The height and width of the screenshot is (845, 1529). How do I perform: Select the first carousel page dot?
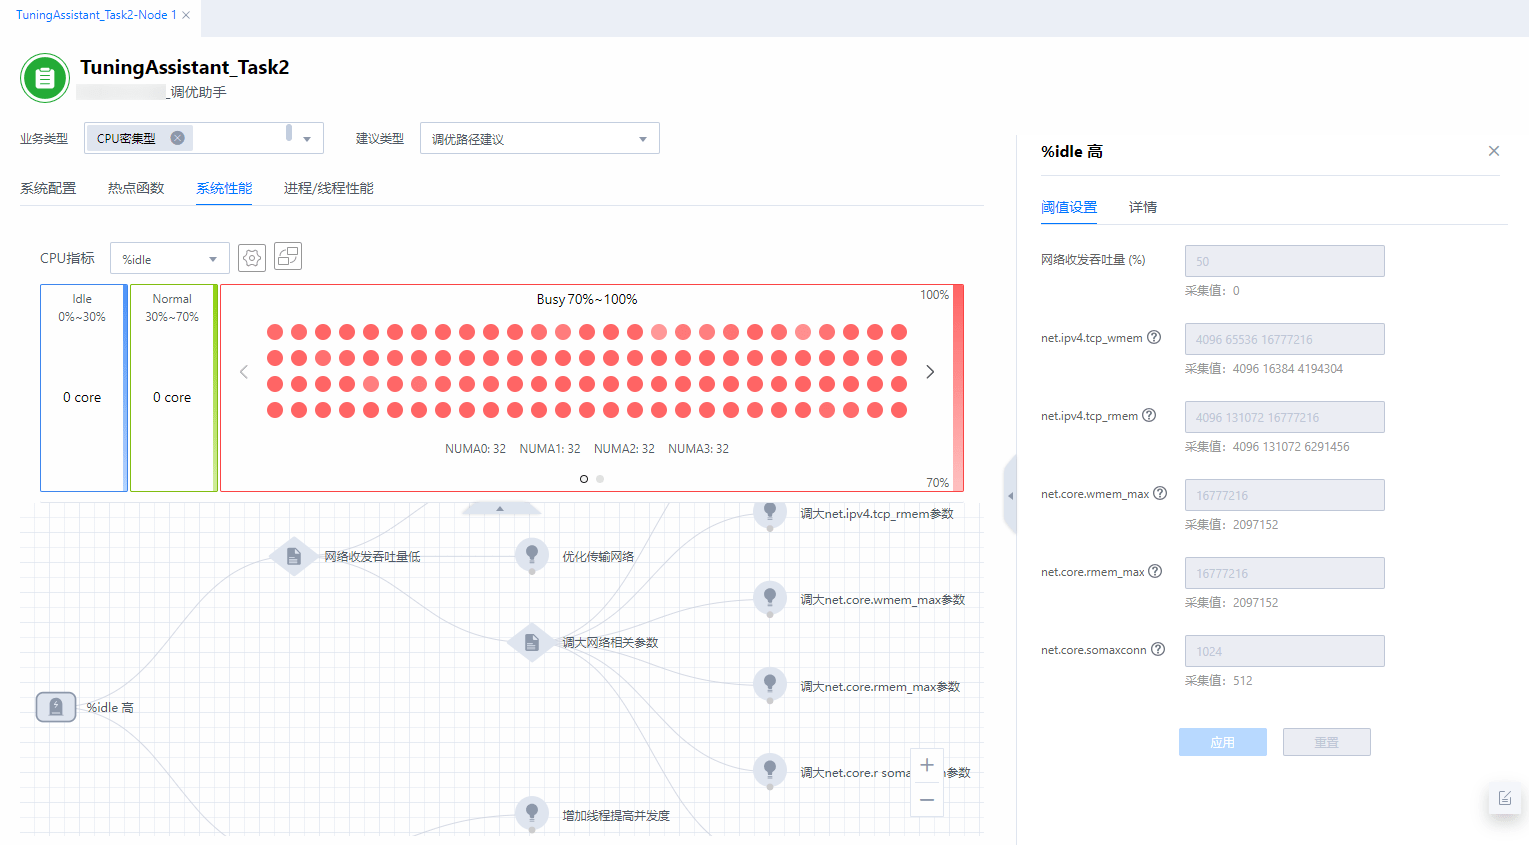tap(584, 479)
